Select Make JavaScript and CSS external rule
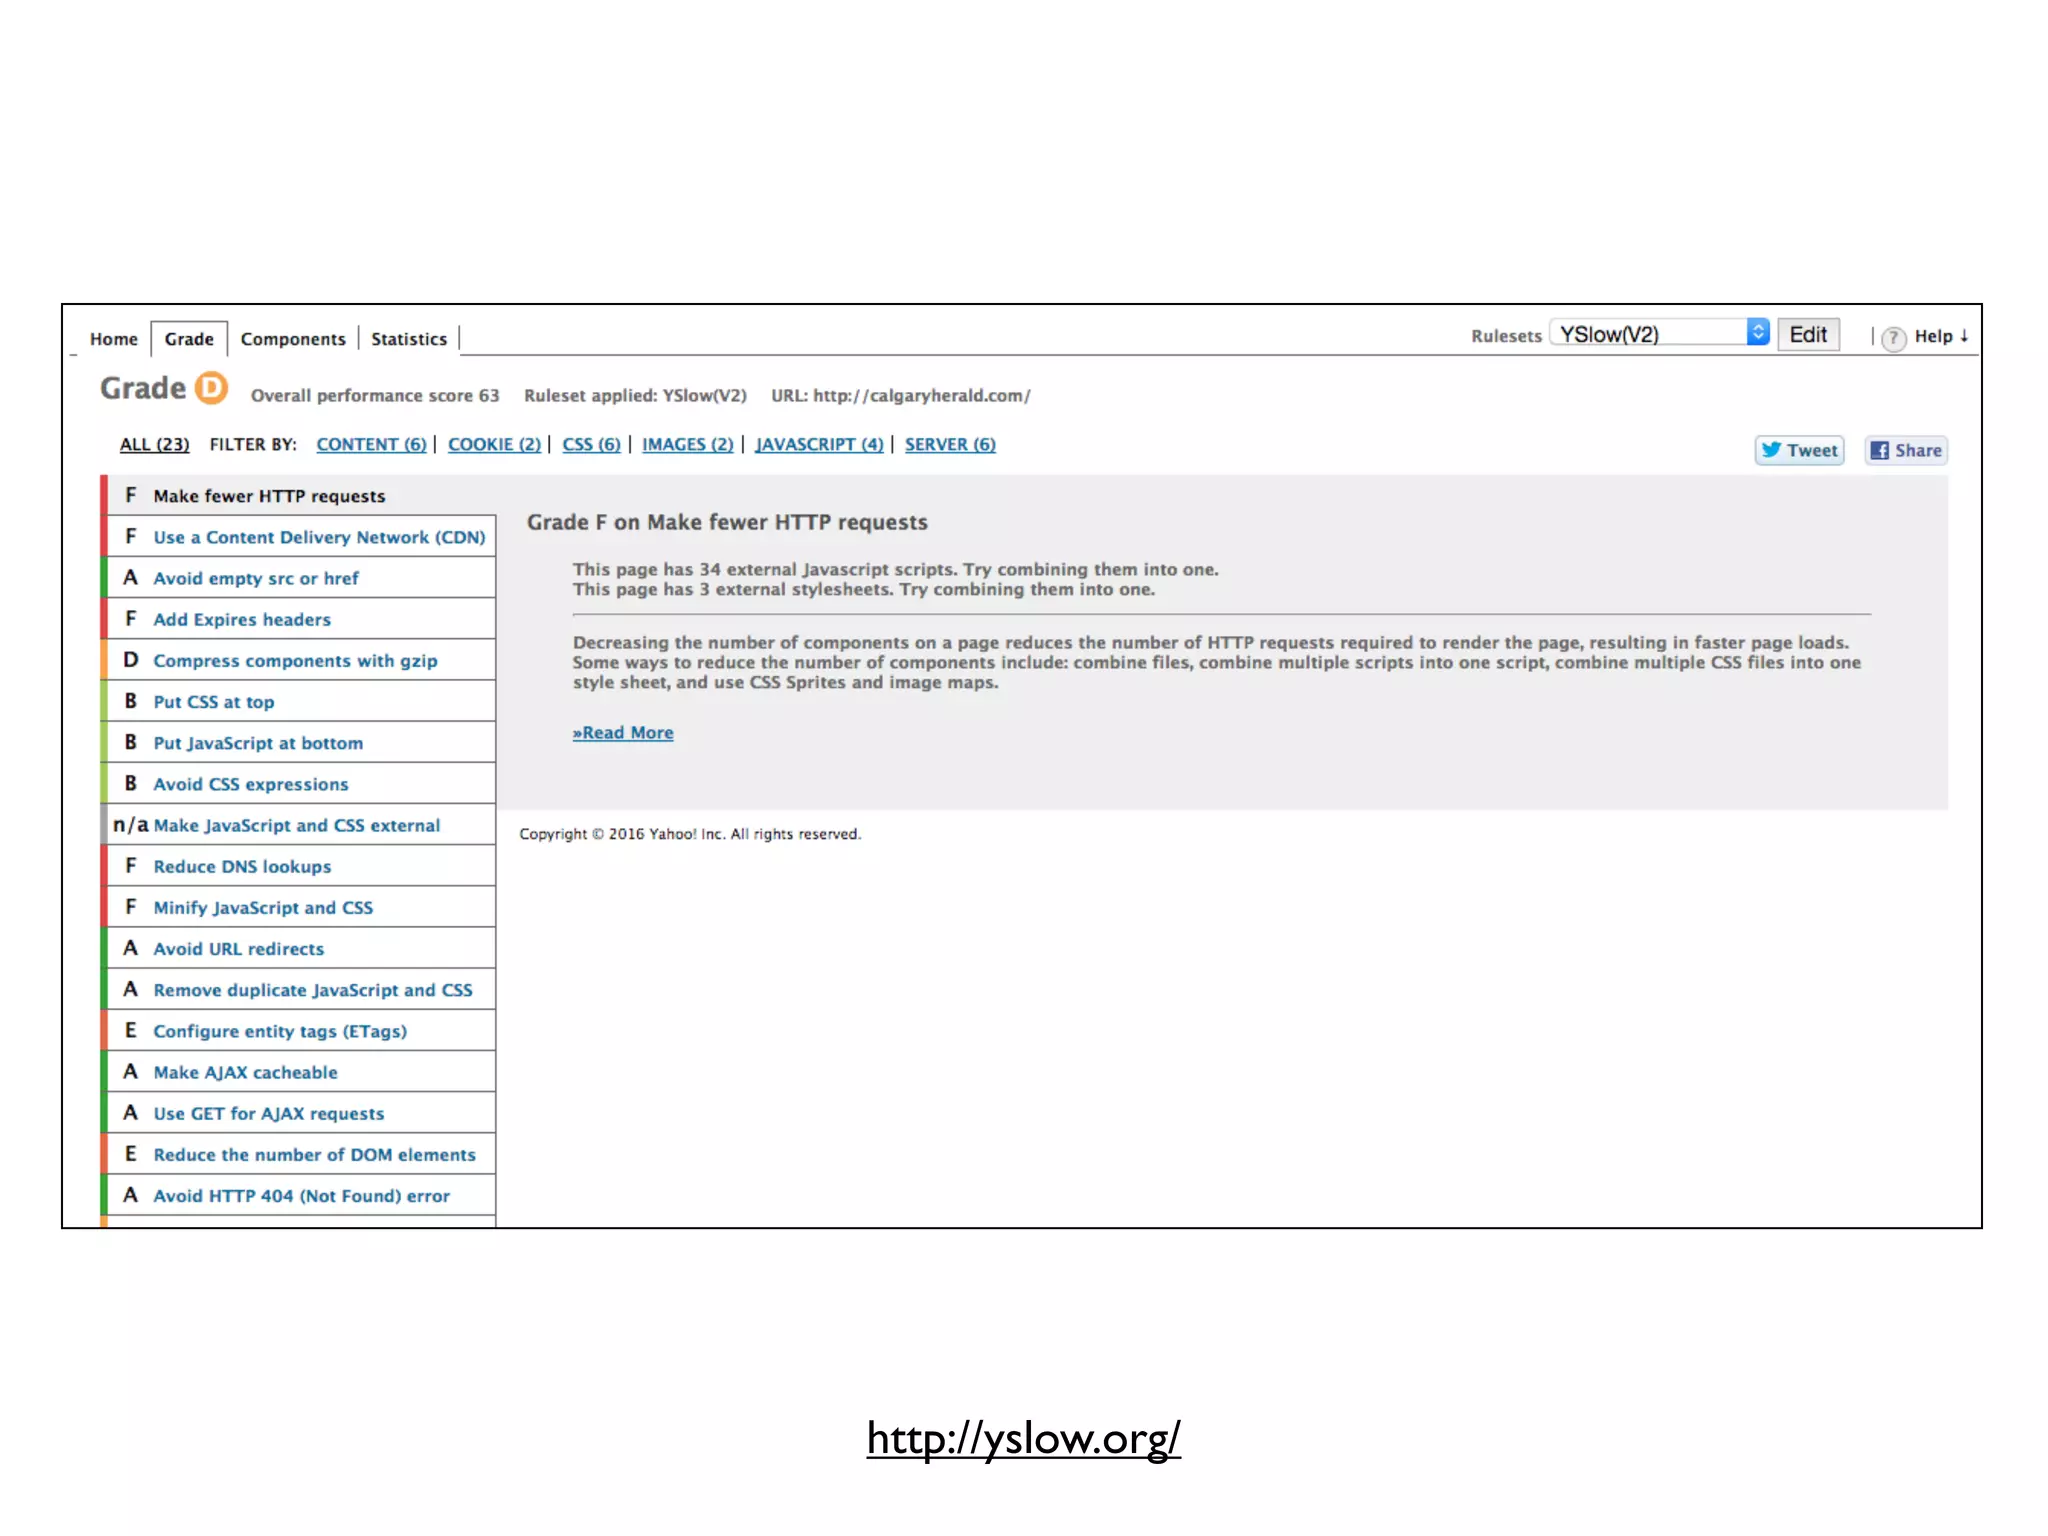 pyautogui.click(x=300, y=825)
